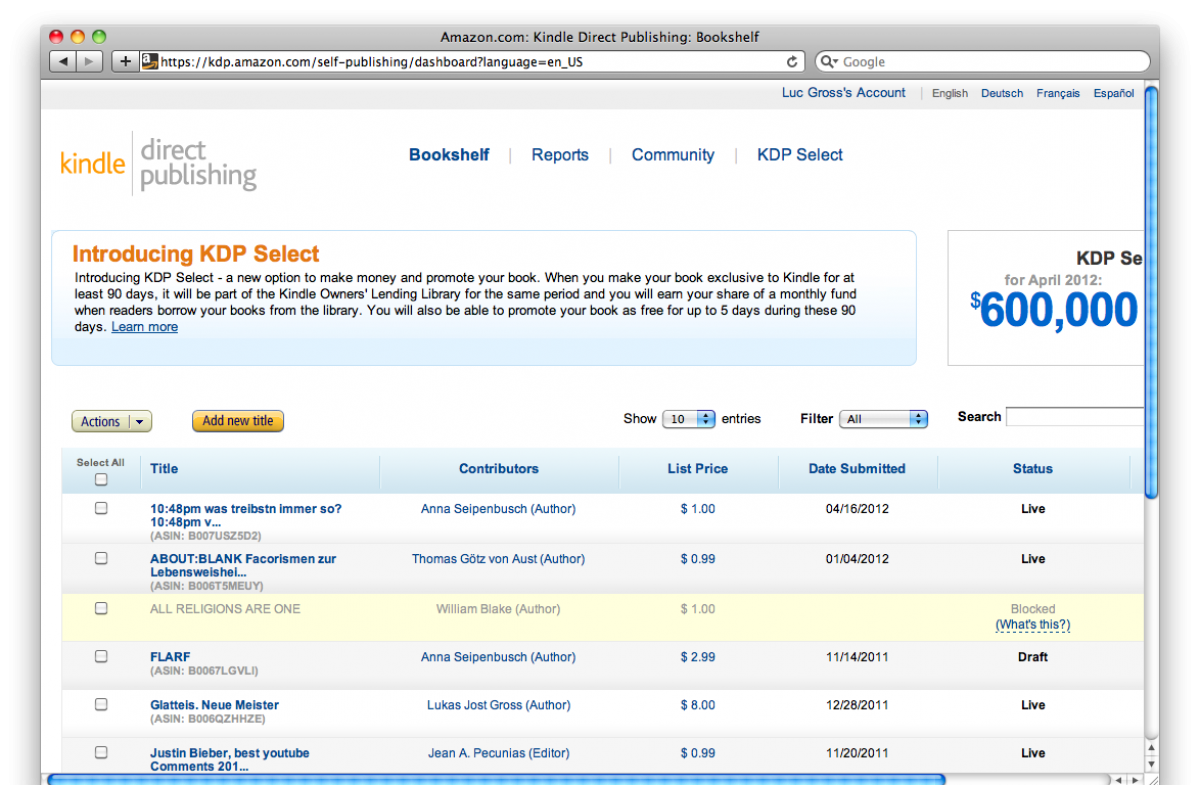This screenshot has width=1200, height=785.
Task: Go to the Reports tab
Action: [x=560, y=155]
